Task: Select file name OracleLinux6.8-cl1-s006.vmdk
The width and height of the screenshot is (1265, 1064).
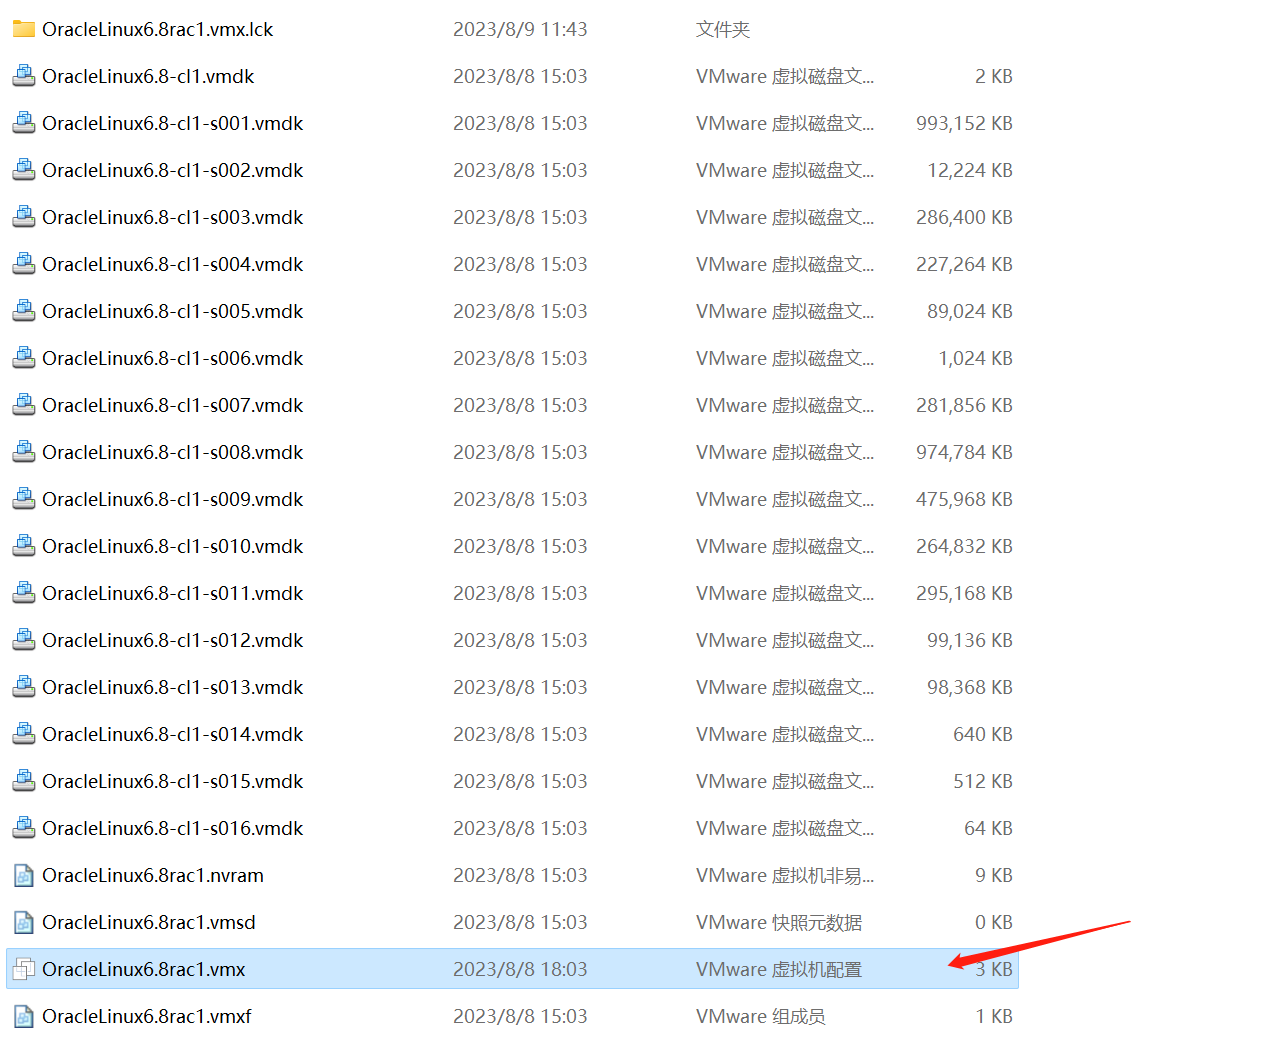Action: click(172, 358)
